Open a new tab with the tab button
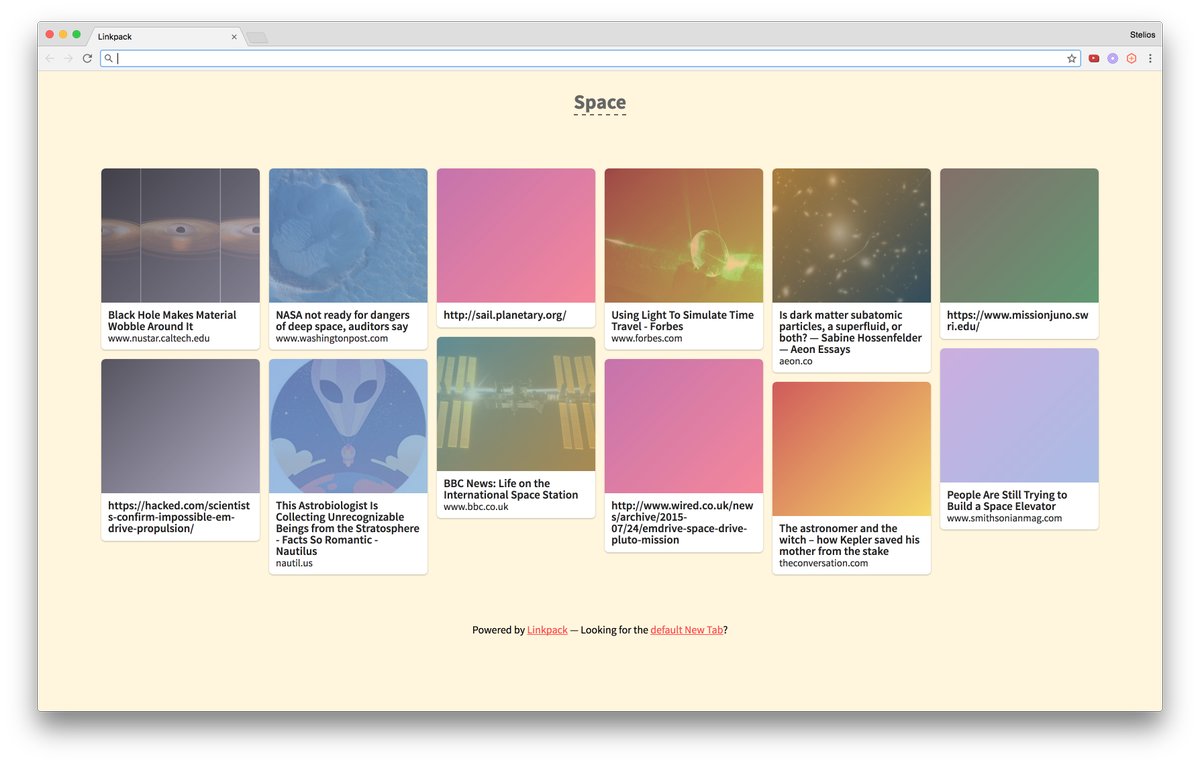Image resolution: width=1200 pixels, height=765 pixels. tap(257, 38)
